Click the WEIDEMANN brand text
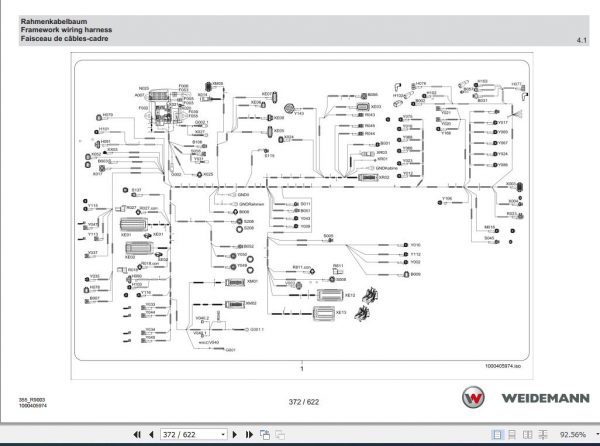 546,398
